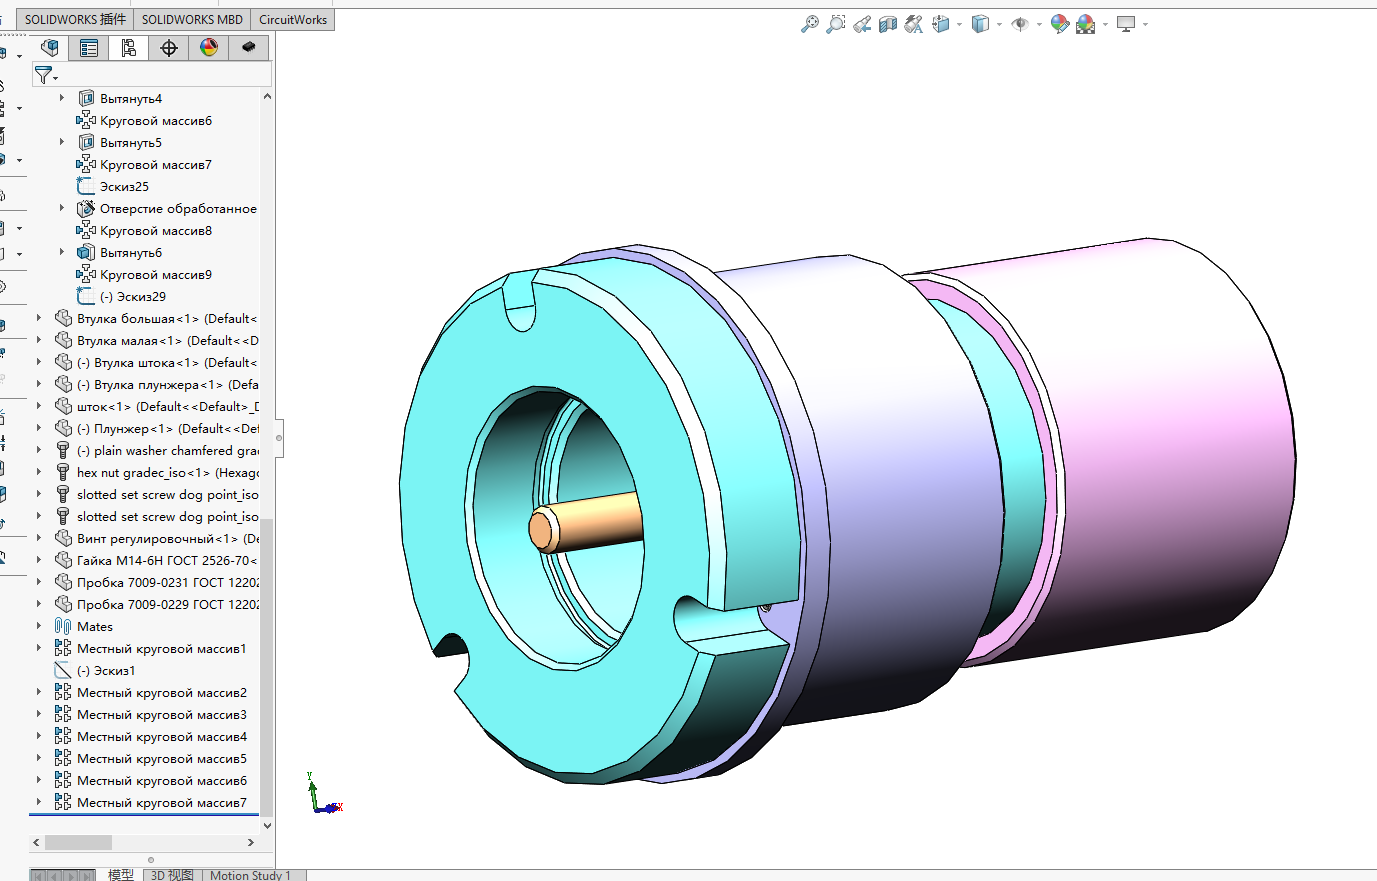The height and width of the screenshot is (881, 1377).
Task: Open the Hide/Show Items eye dropdown
Action: point(1039,25)
